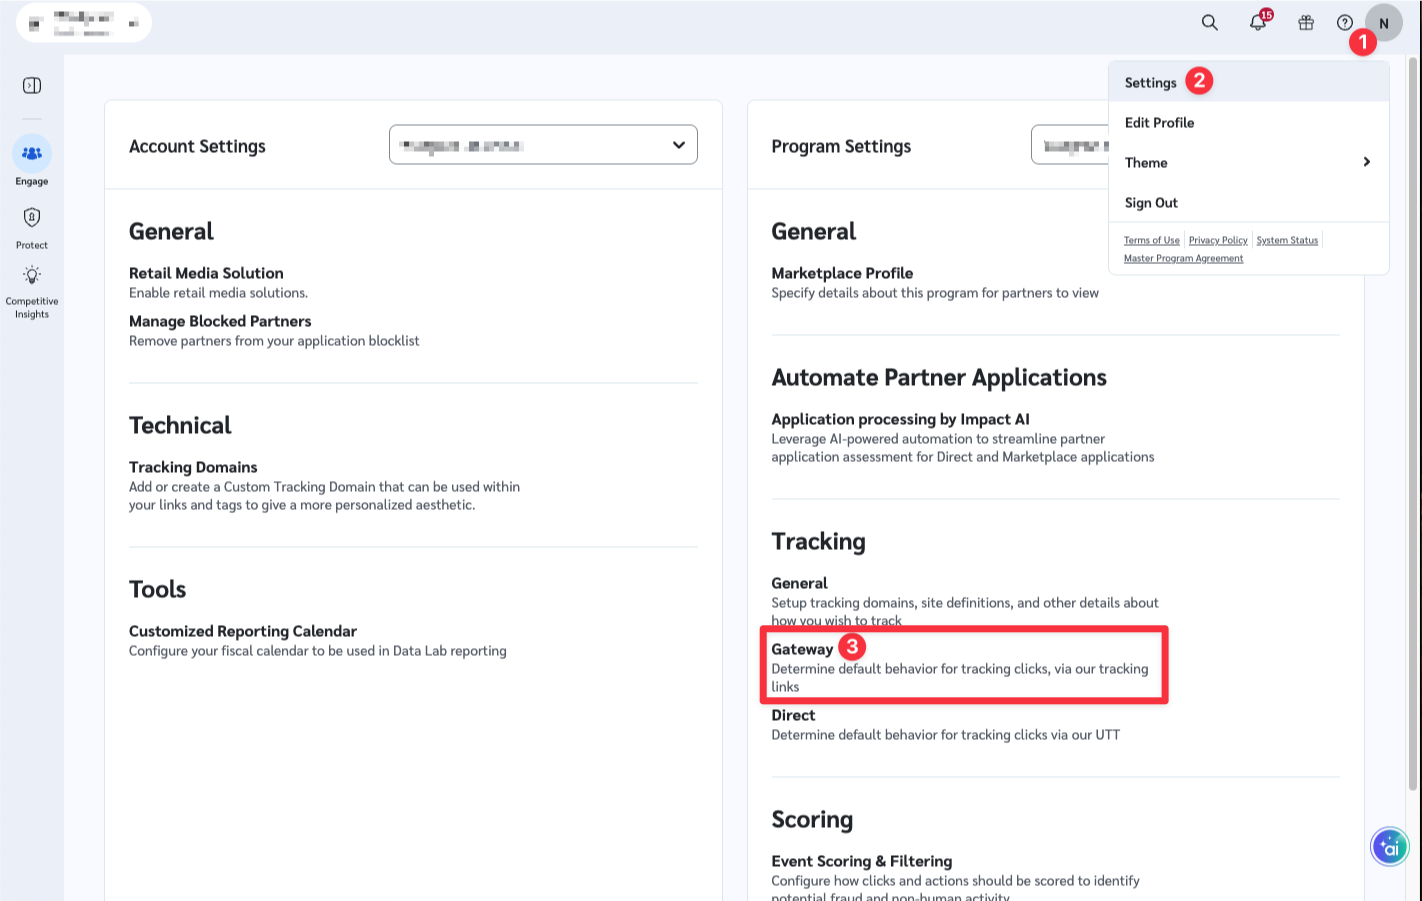
Task: Open Application processing by Impact AI
Action: tap(900, 419)
